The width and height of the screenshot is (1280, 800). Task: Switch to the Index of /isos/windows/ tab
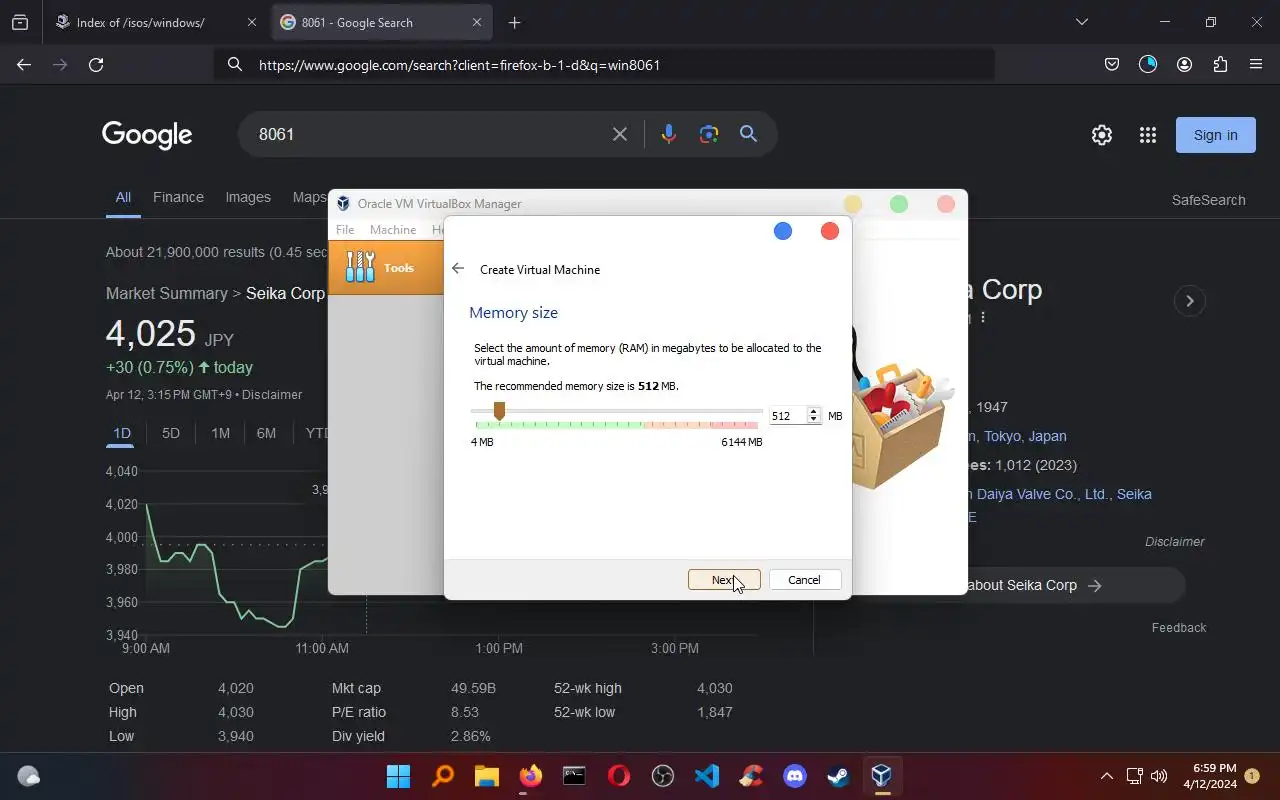pos(142,22)
